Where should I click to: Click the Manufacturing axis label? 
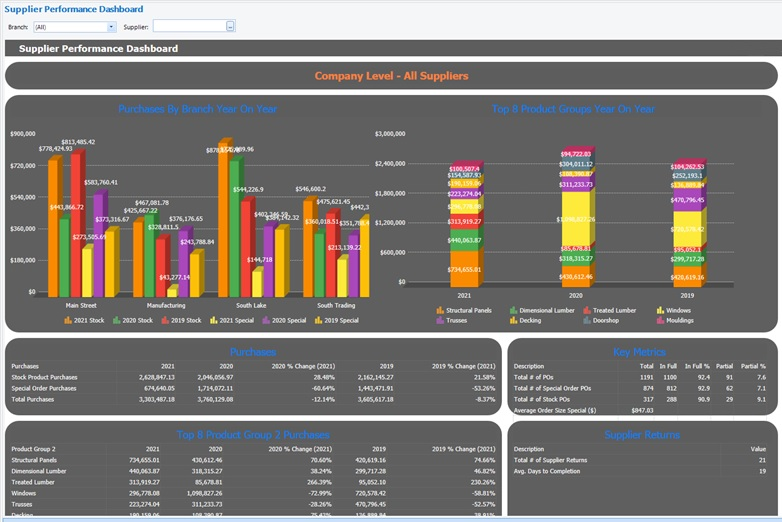pos(166,305)
